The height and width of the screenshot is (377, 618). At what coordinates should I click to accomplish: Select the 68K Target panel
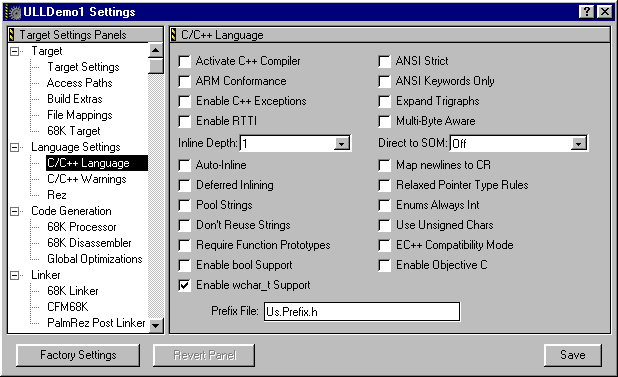[x=74, y=131]
